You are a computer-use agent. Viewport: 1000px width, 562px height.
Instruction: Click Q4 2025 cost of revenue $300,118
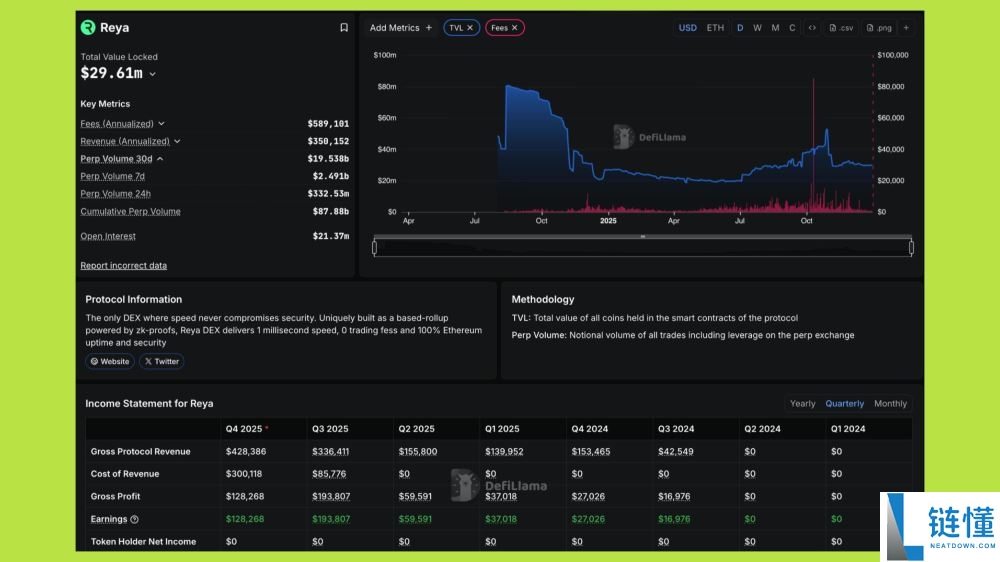[x=244, y=474]
